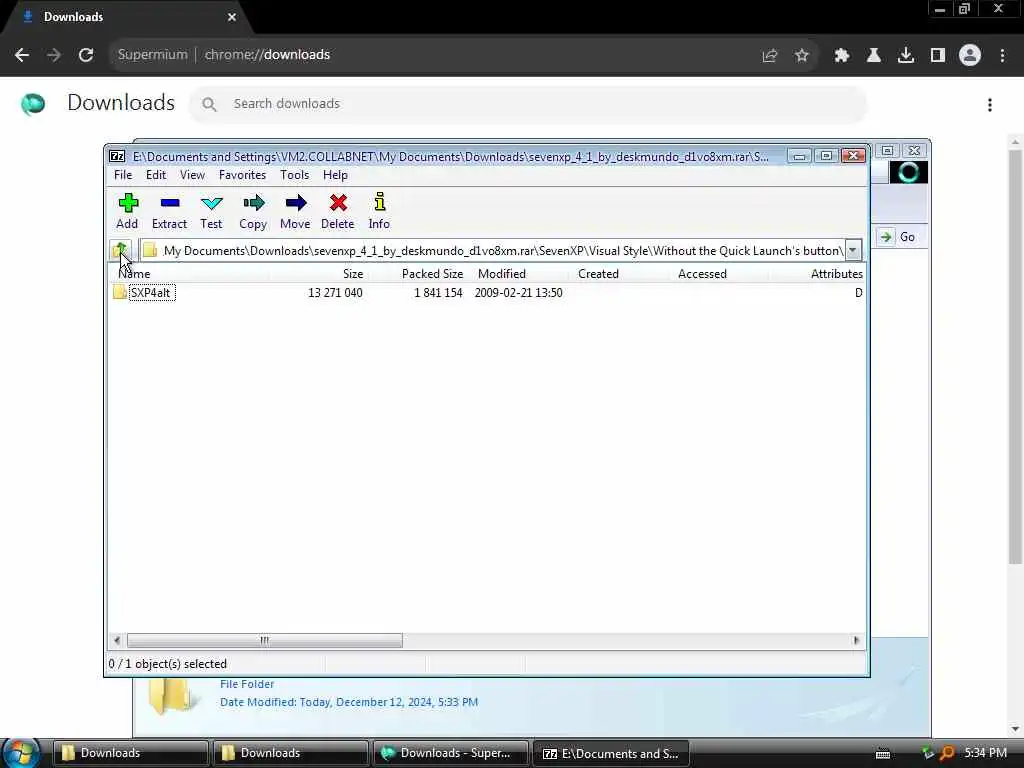The width and height of the screenshot is (1024, 768).
Task: Click the Move toolbar button
Action: (x=295, y=211)
